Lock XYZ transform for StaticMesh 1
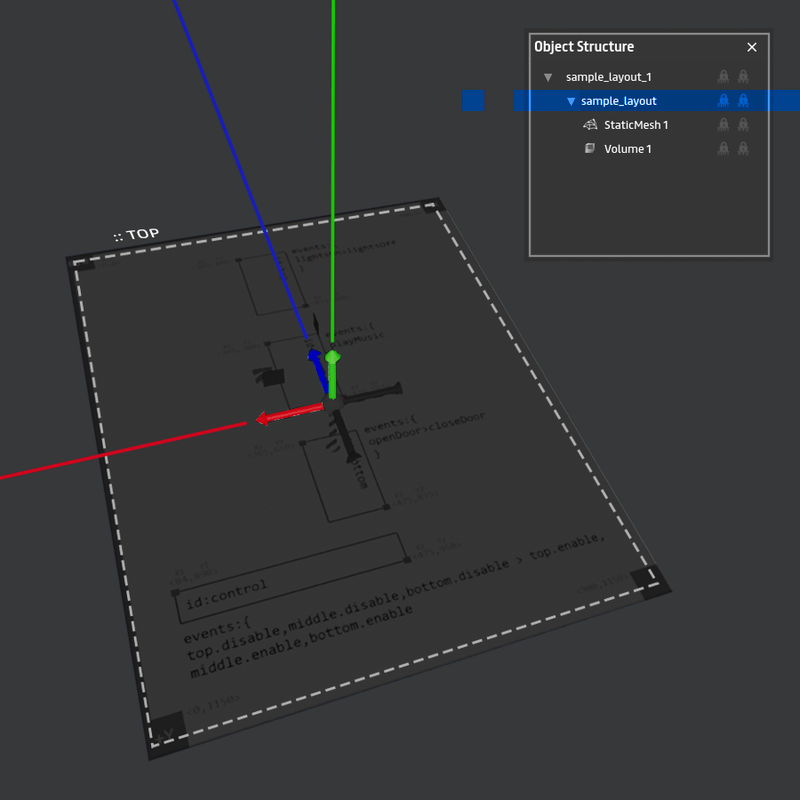 point(743,125)
